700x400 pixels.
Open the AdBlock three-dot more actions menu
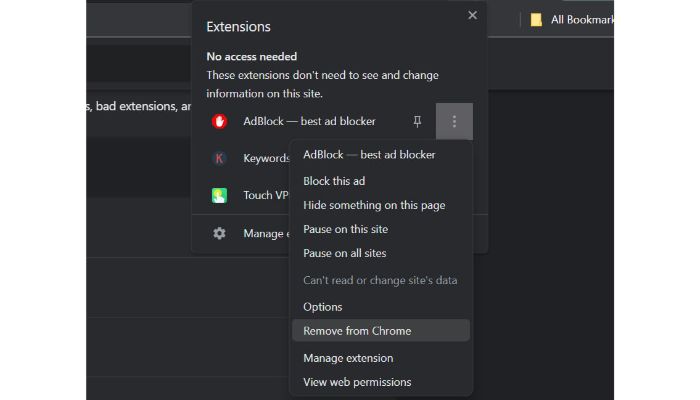tap(454, 121)
